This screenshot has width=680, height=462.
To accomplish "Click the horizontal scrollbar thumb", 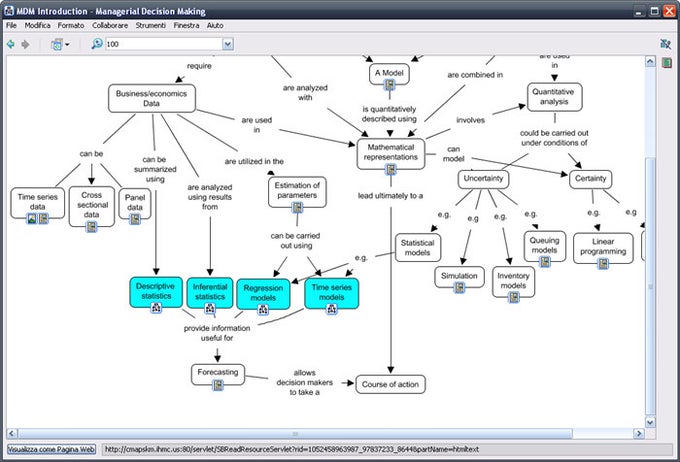I will tap(295, 433).
